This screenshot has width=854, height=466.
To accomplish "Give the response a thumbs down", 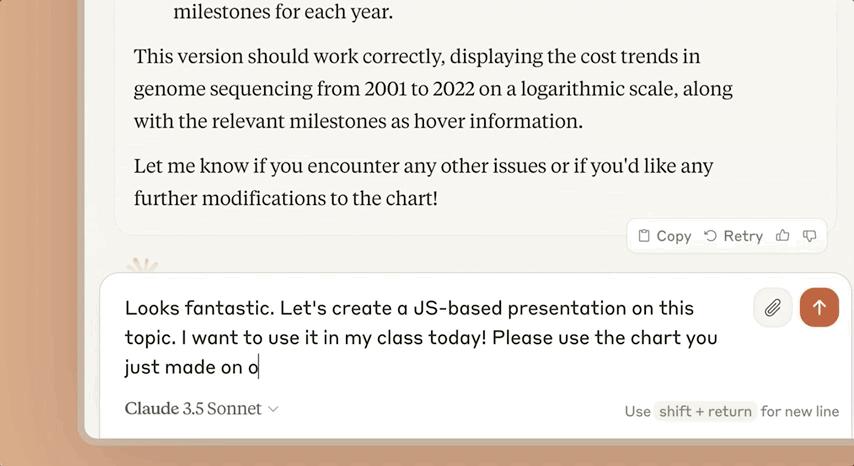I will (x=809, y=236).
